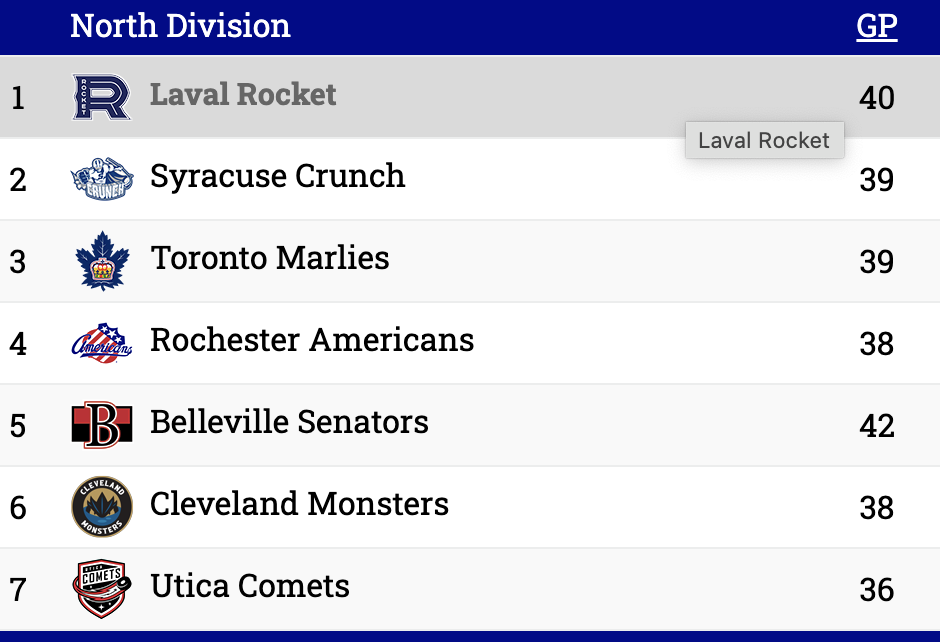The width and height of the screenshot is (940, 642).
Task: Open the Belleville Senators team name
Action: [289, 423]
